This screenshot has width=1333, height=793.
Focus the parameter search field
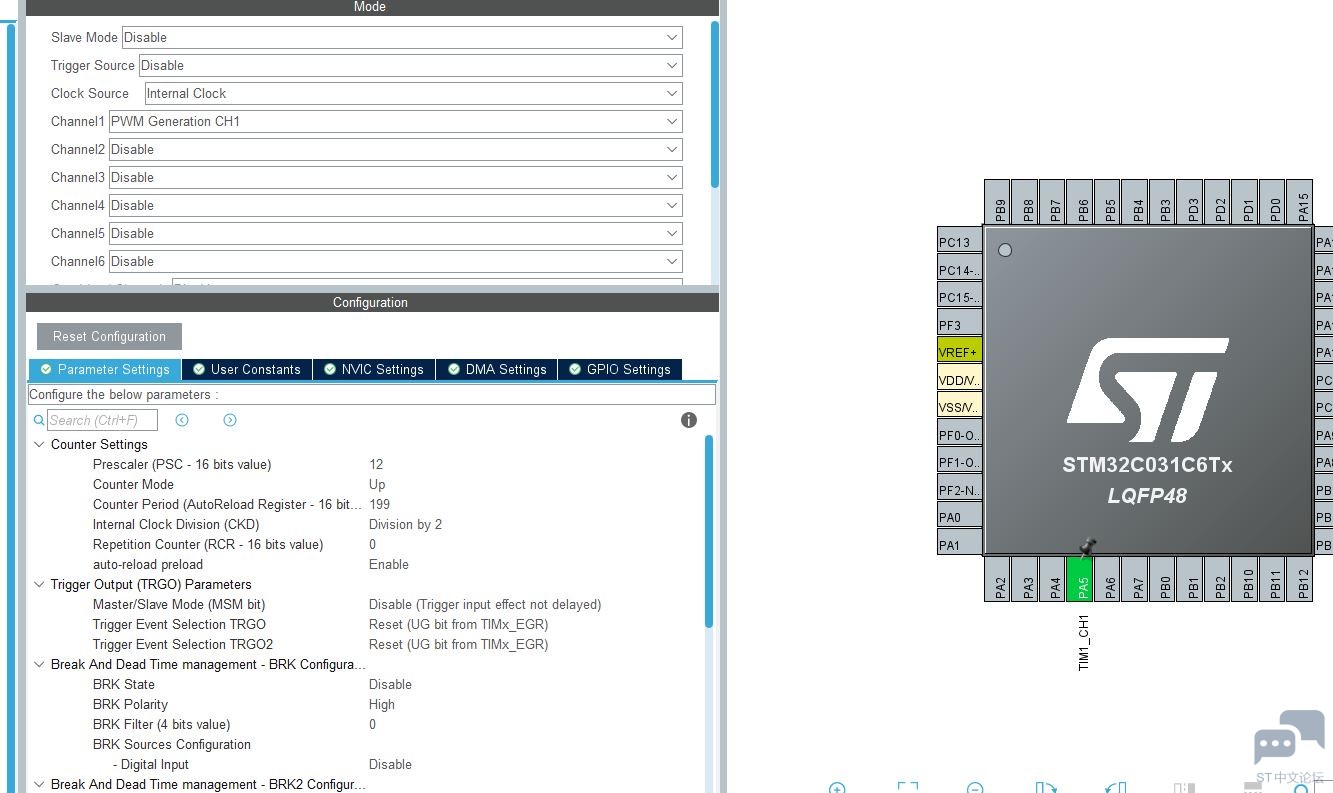102,420
